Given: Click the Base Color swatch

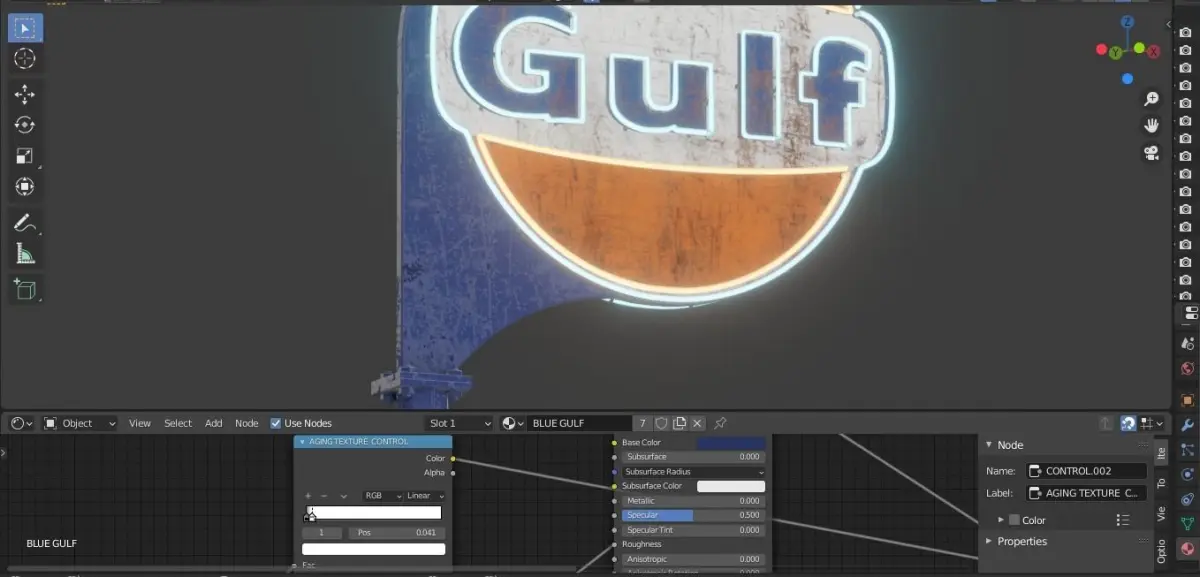Looking at the screenshot, I should tap(731, 442).
